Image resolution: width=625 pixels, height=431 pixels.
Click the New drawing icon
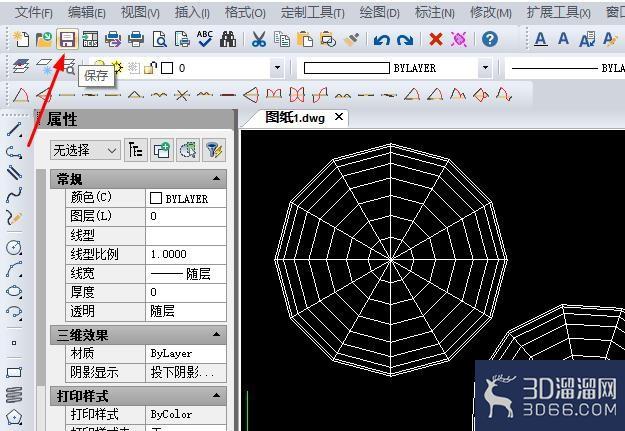coord(21,39)
